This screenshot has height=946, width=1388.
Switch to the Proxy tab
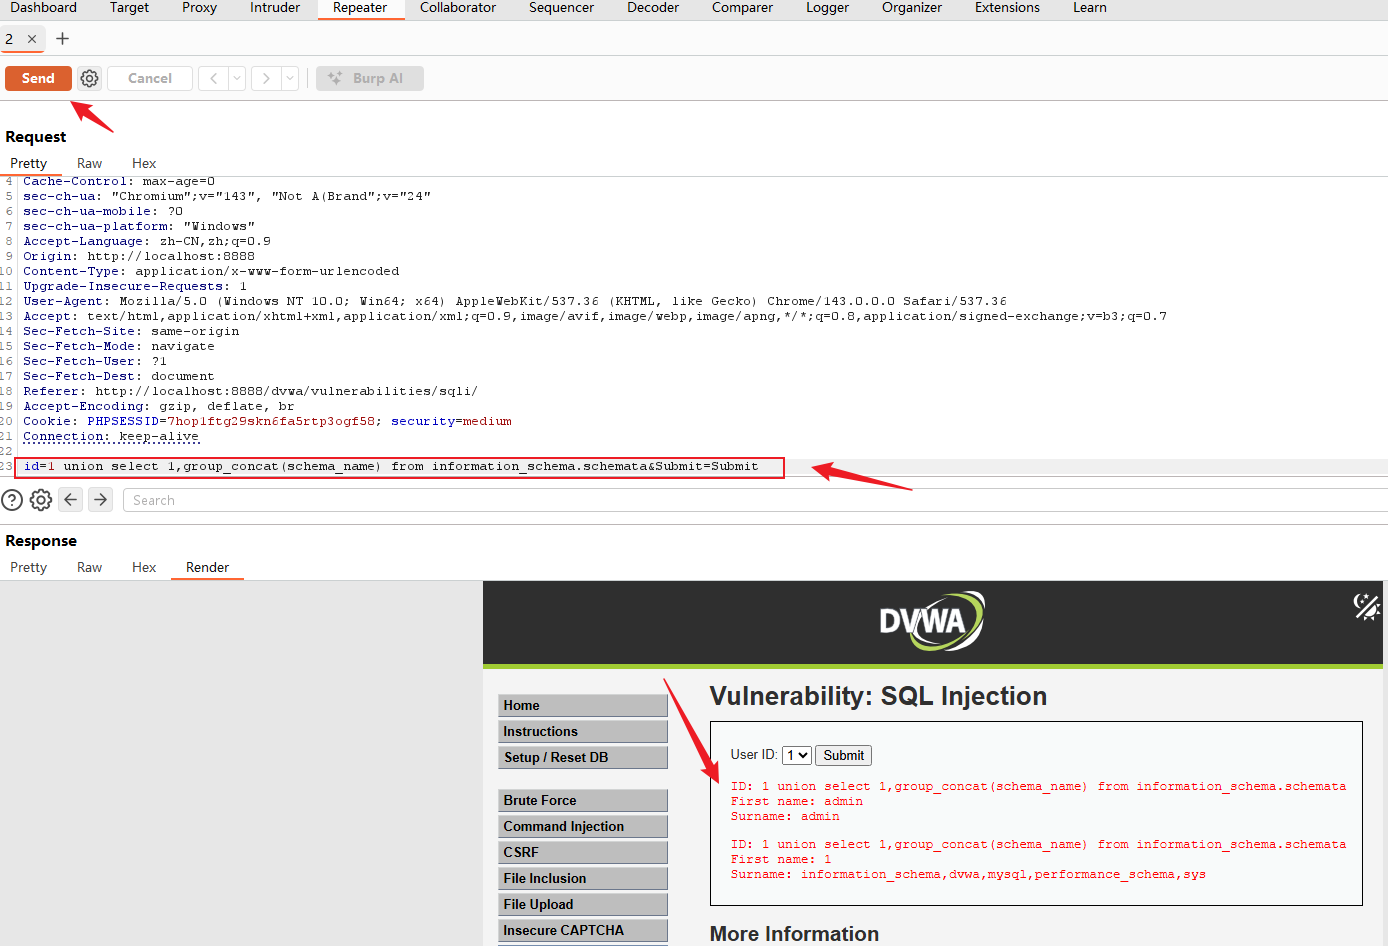(x=200, y=8)
